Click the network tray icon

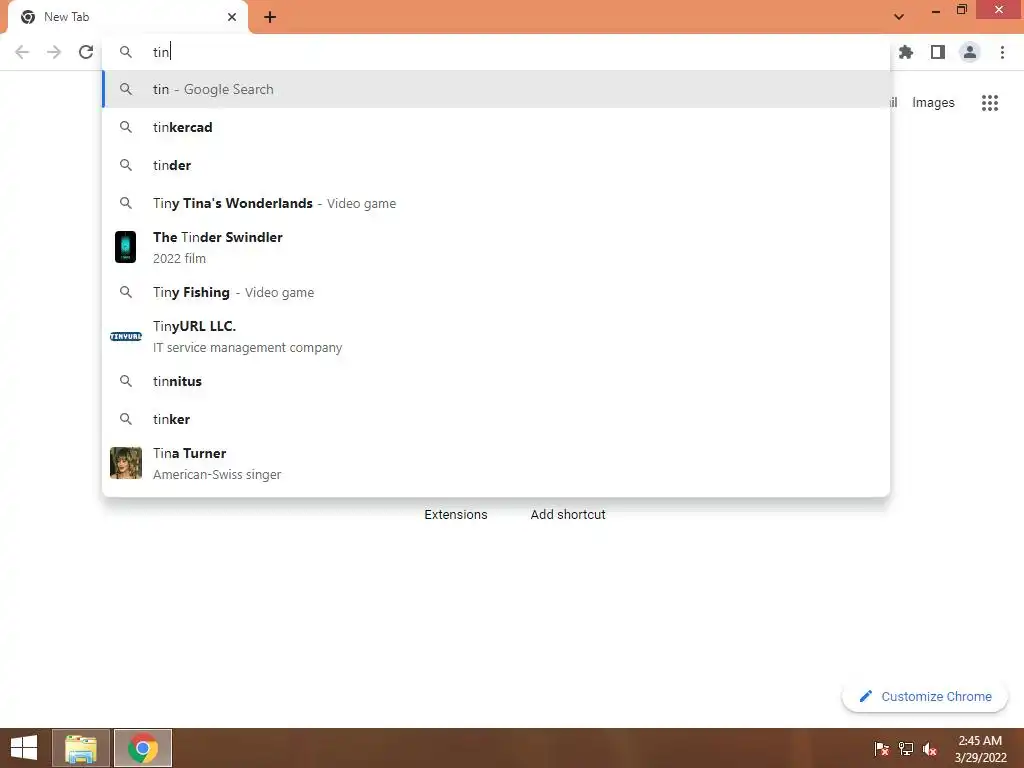coord(906,749)
